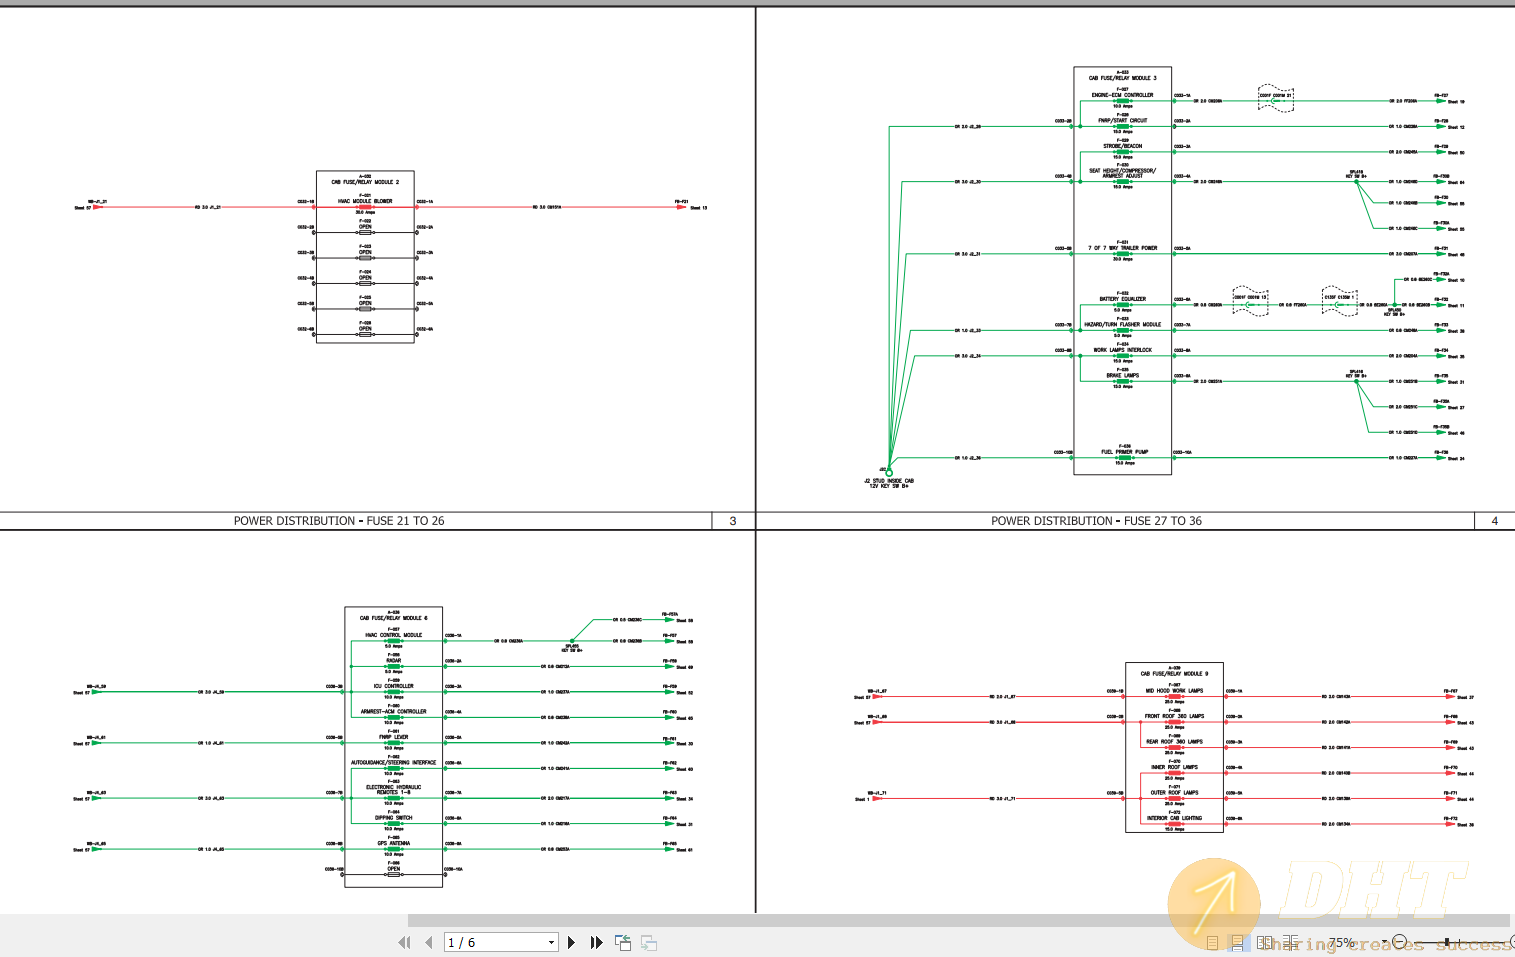Go to the previous page
The image size is (1515, 957).
(x=429, y=942)
